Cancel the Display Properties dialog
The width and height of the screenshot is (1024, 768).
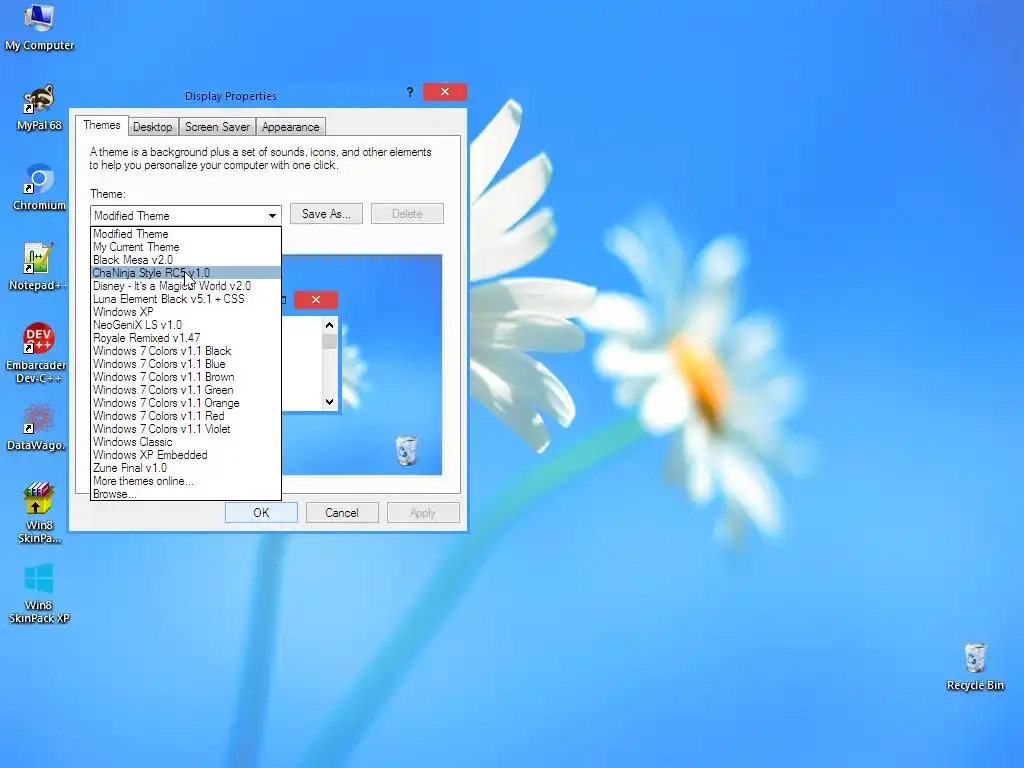click(342, 513)
